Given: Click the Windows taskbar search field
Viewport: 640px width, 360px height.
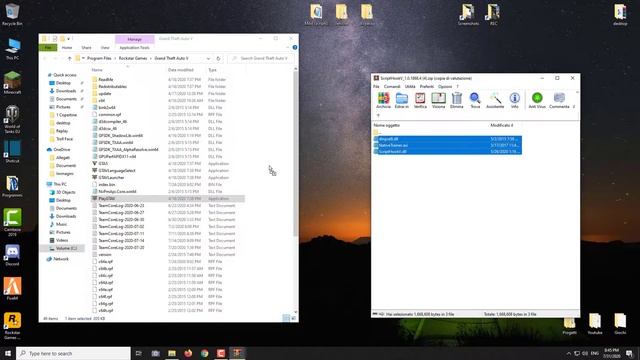Looking at the screenshot, I should (73, 353).
